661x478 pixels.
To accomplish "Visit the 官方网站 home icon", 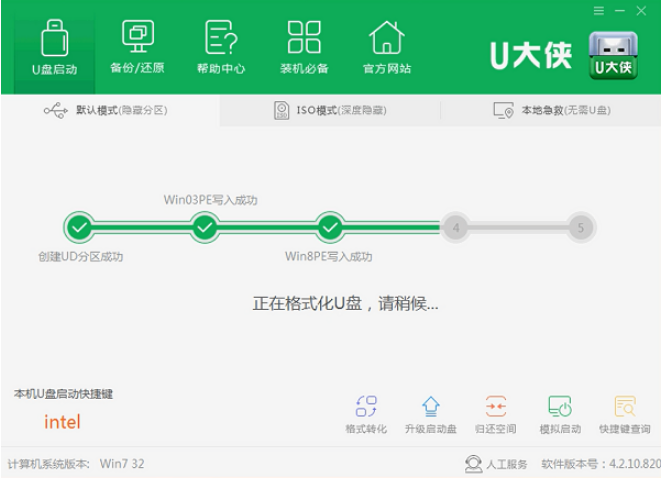I will pyautogui.click(x=386, y=47).
